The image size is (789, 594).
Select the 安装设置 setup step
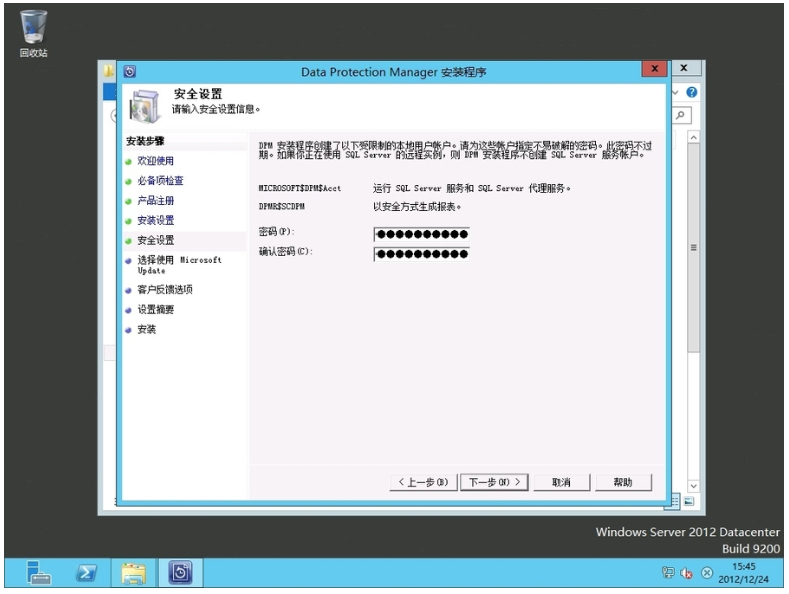155,220
